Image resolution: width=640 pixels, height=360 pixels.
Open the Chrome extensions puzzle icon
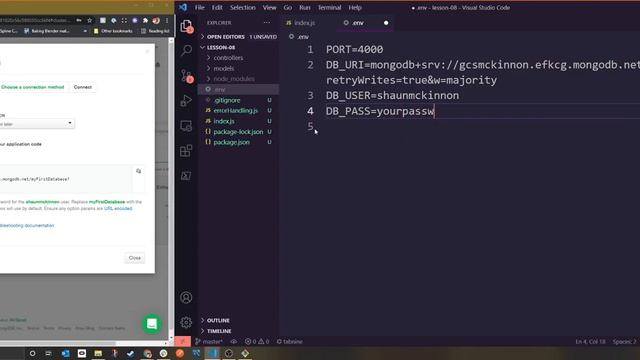145,20
